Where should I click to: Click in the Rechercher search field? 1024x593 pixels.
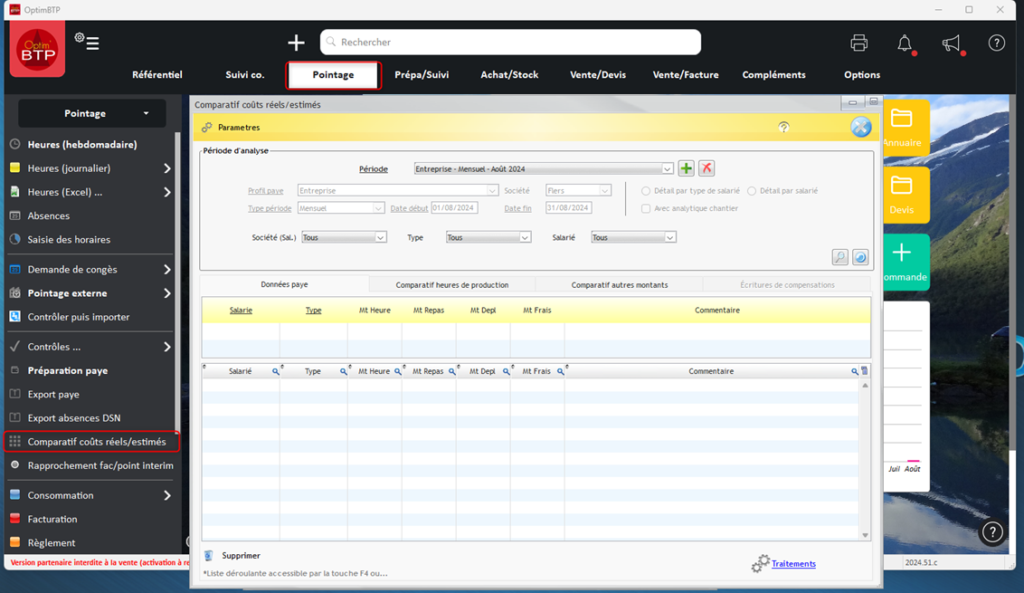click(510, 42)
